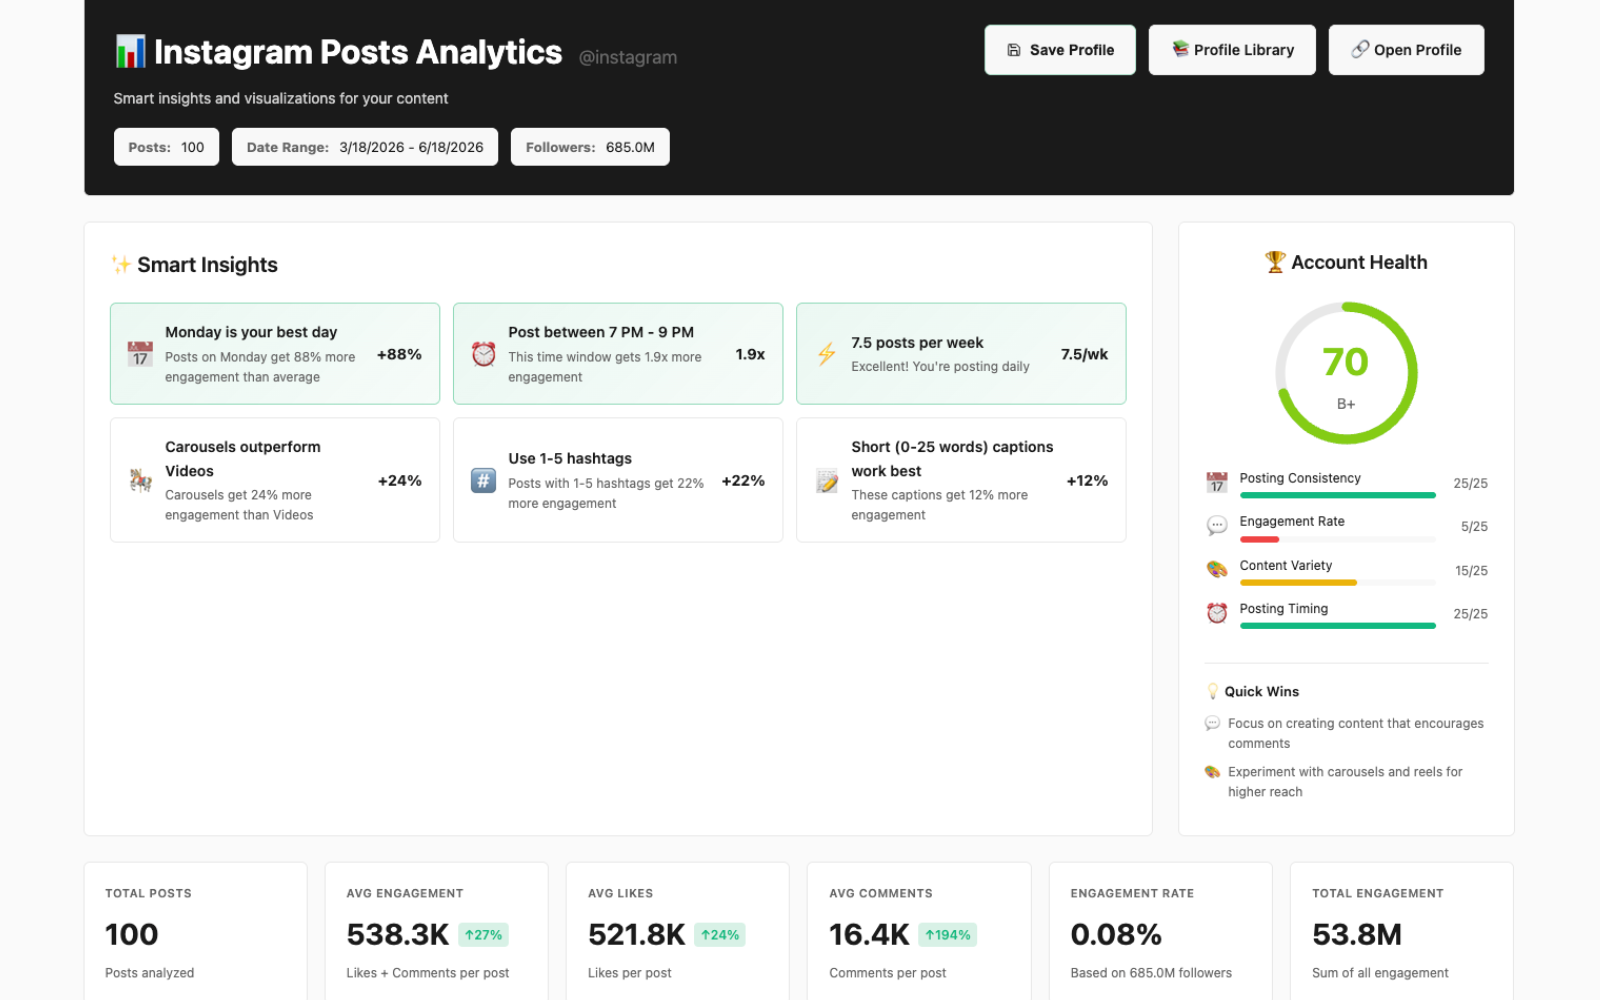Click 'Sum of all engagement' text
This screenshot has height=1000, width=1600.
click(x=1380, y=973)
